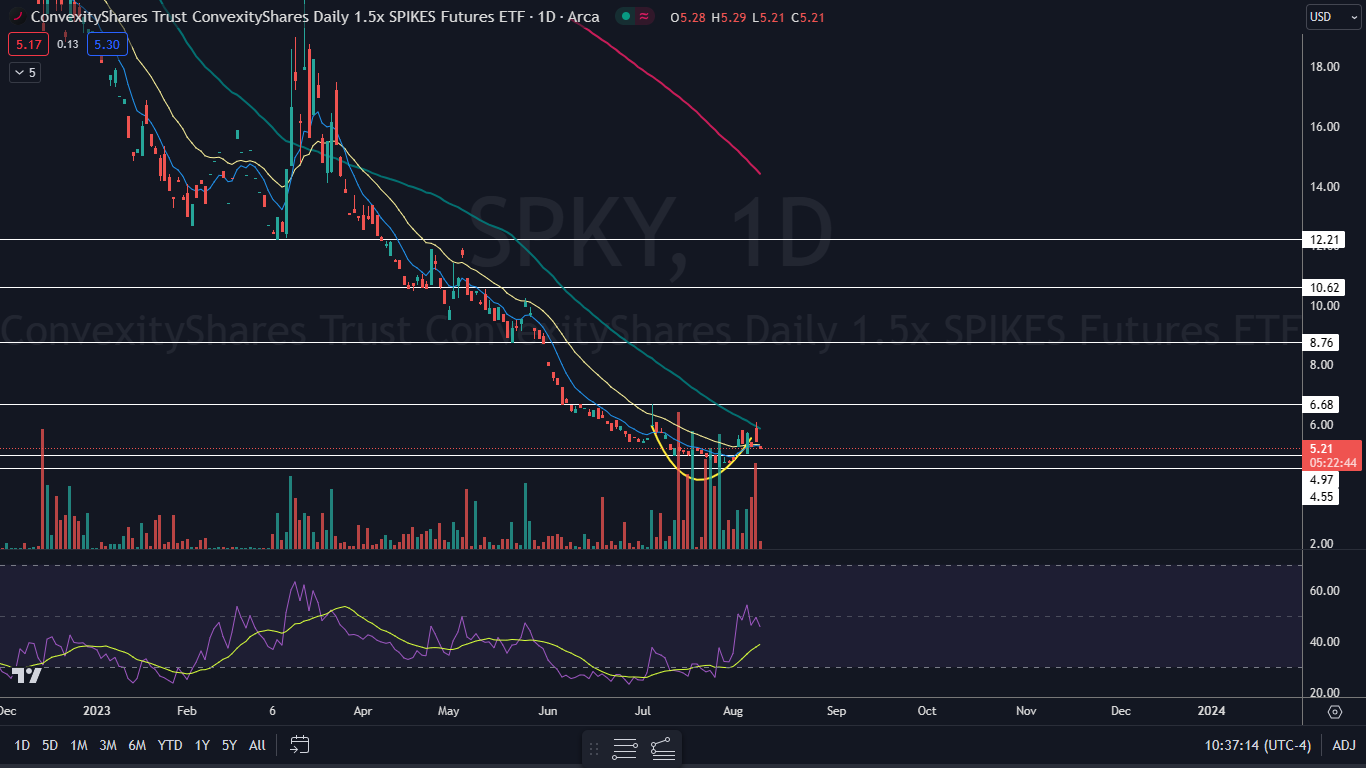This screenshot has width=1366, height=768.
Task: Click the chart settings hexagon icon
Action: (1335, 711)
